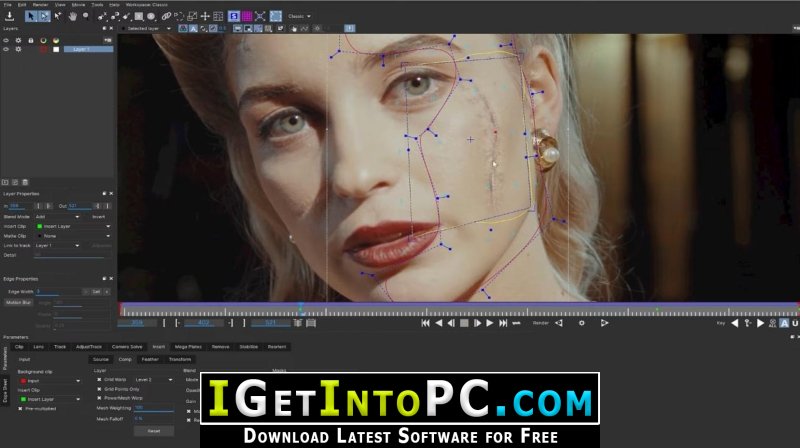Click the Save project download icon
The height and width of the screenshot is (448, 800).
pos(9,16)
